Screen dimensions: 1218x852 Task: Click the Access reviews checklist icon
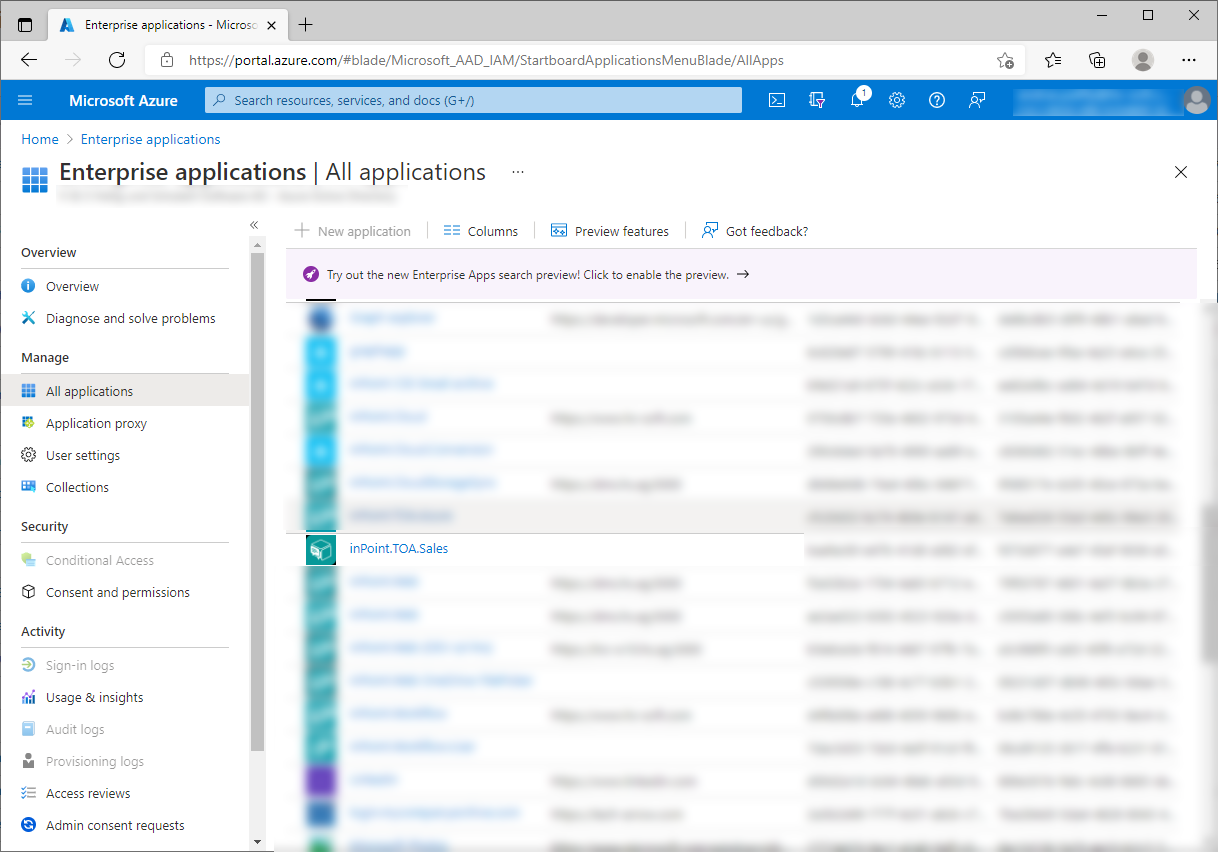(x=28, y=793)
